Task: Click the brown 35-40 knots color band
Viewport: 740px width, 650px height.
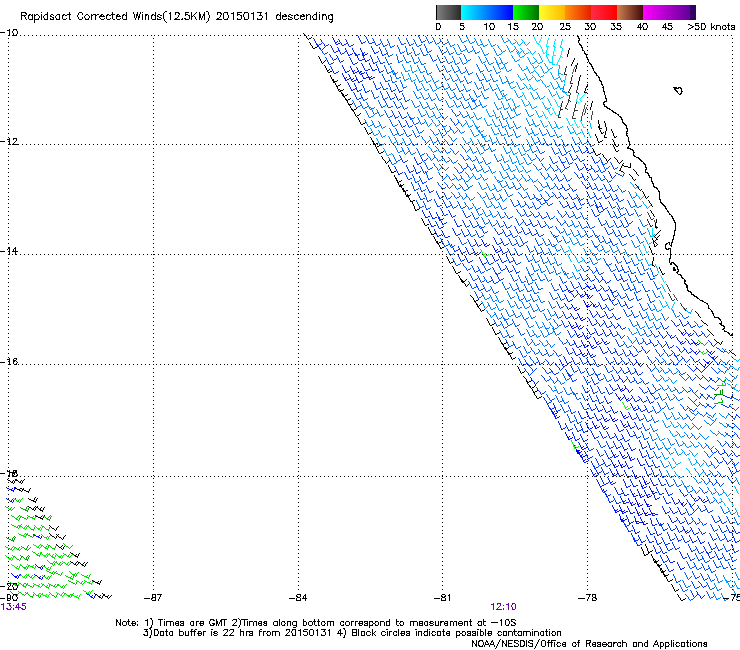Action: pos(630,12)
